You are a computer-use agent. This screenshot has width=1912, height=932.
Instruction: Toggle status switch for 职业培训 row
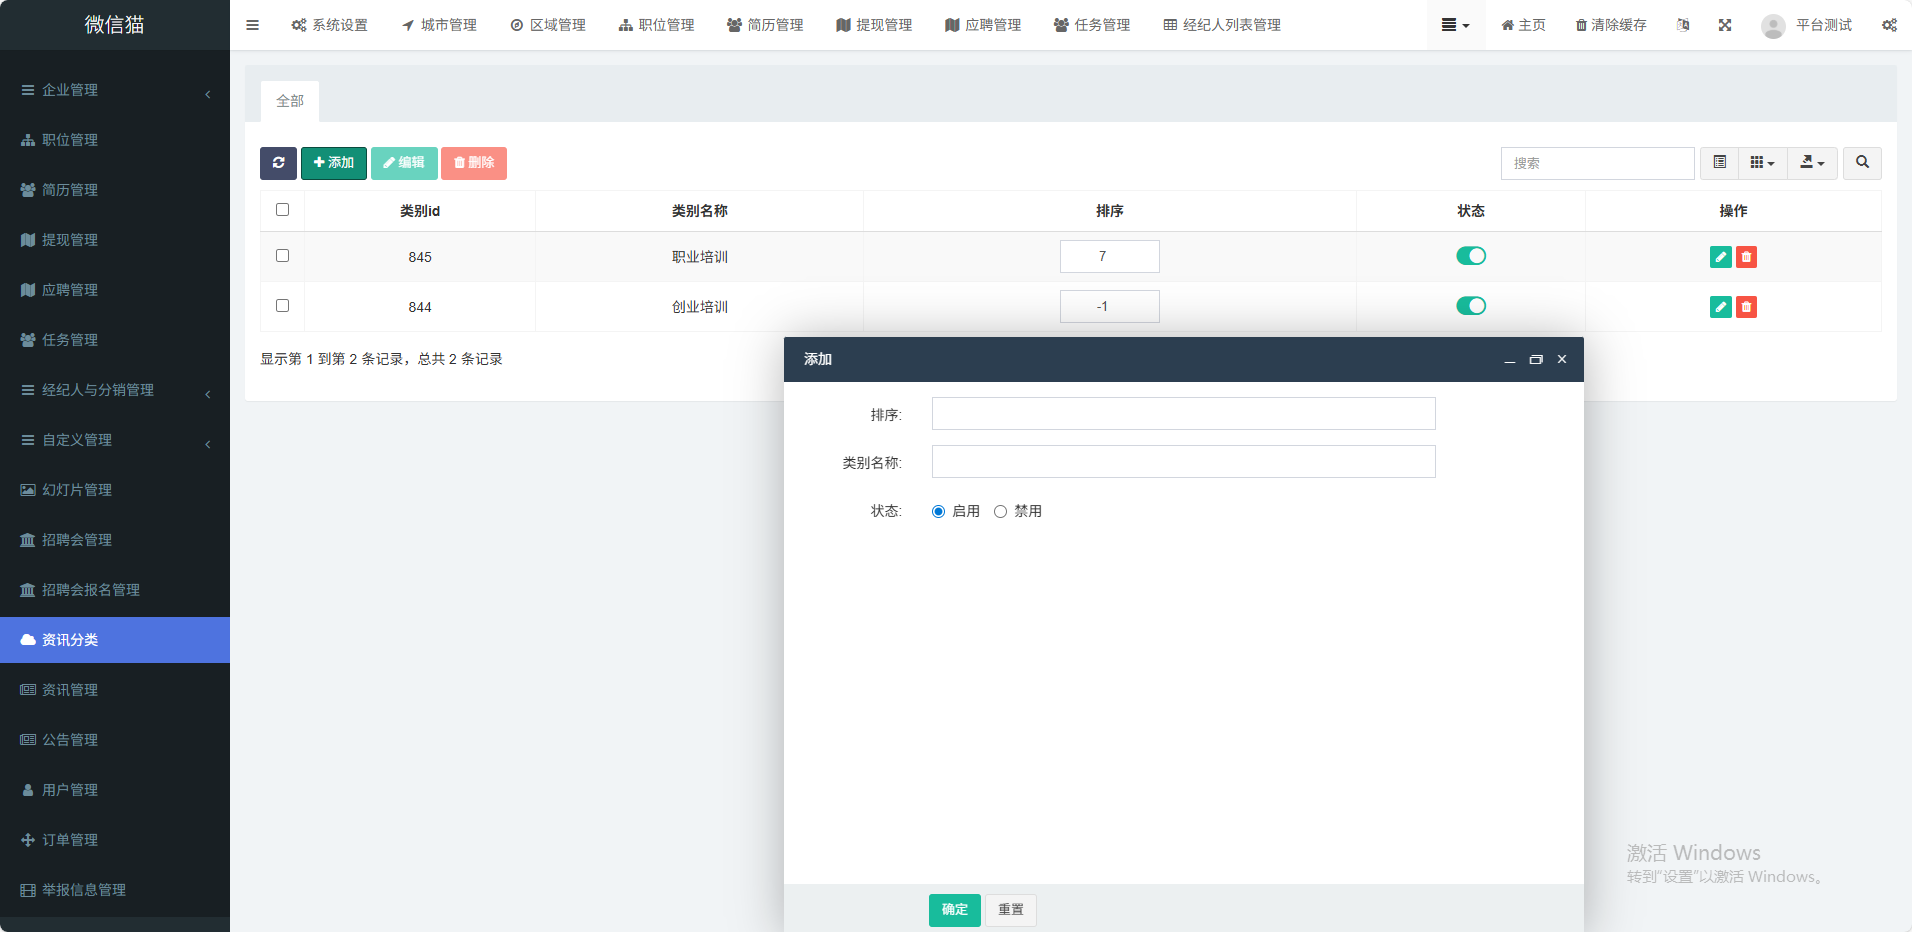(1470, 256)
